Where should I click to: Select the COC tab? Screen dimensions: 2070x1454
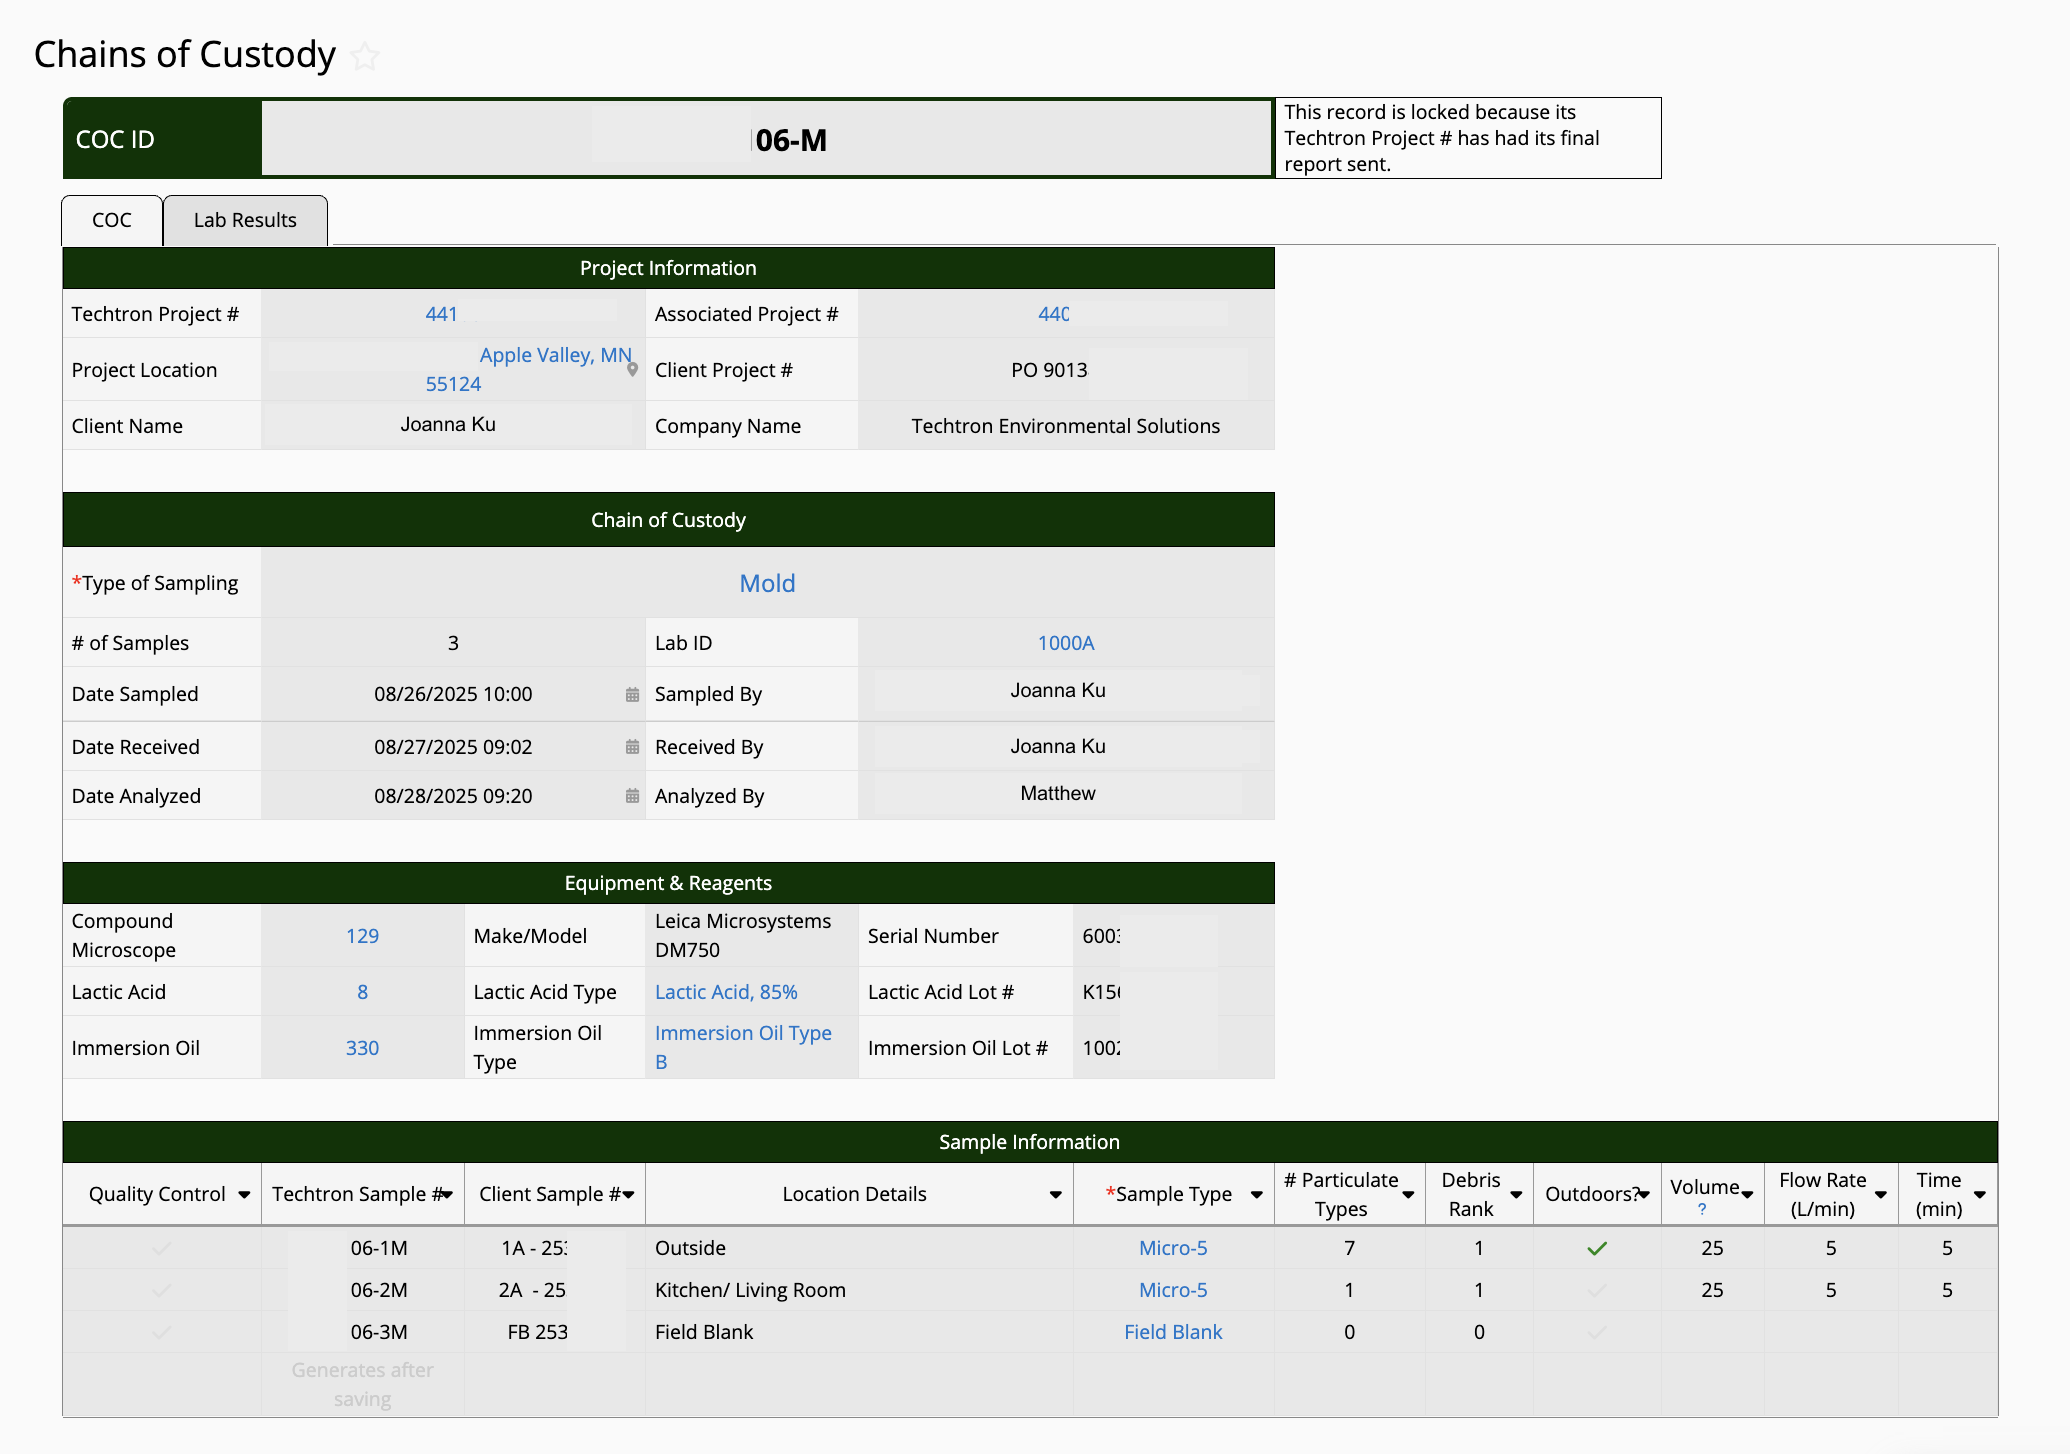[112, 220]
